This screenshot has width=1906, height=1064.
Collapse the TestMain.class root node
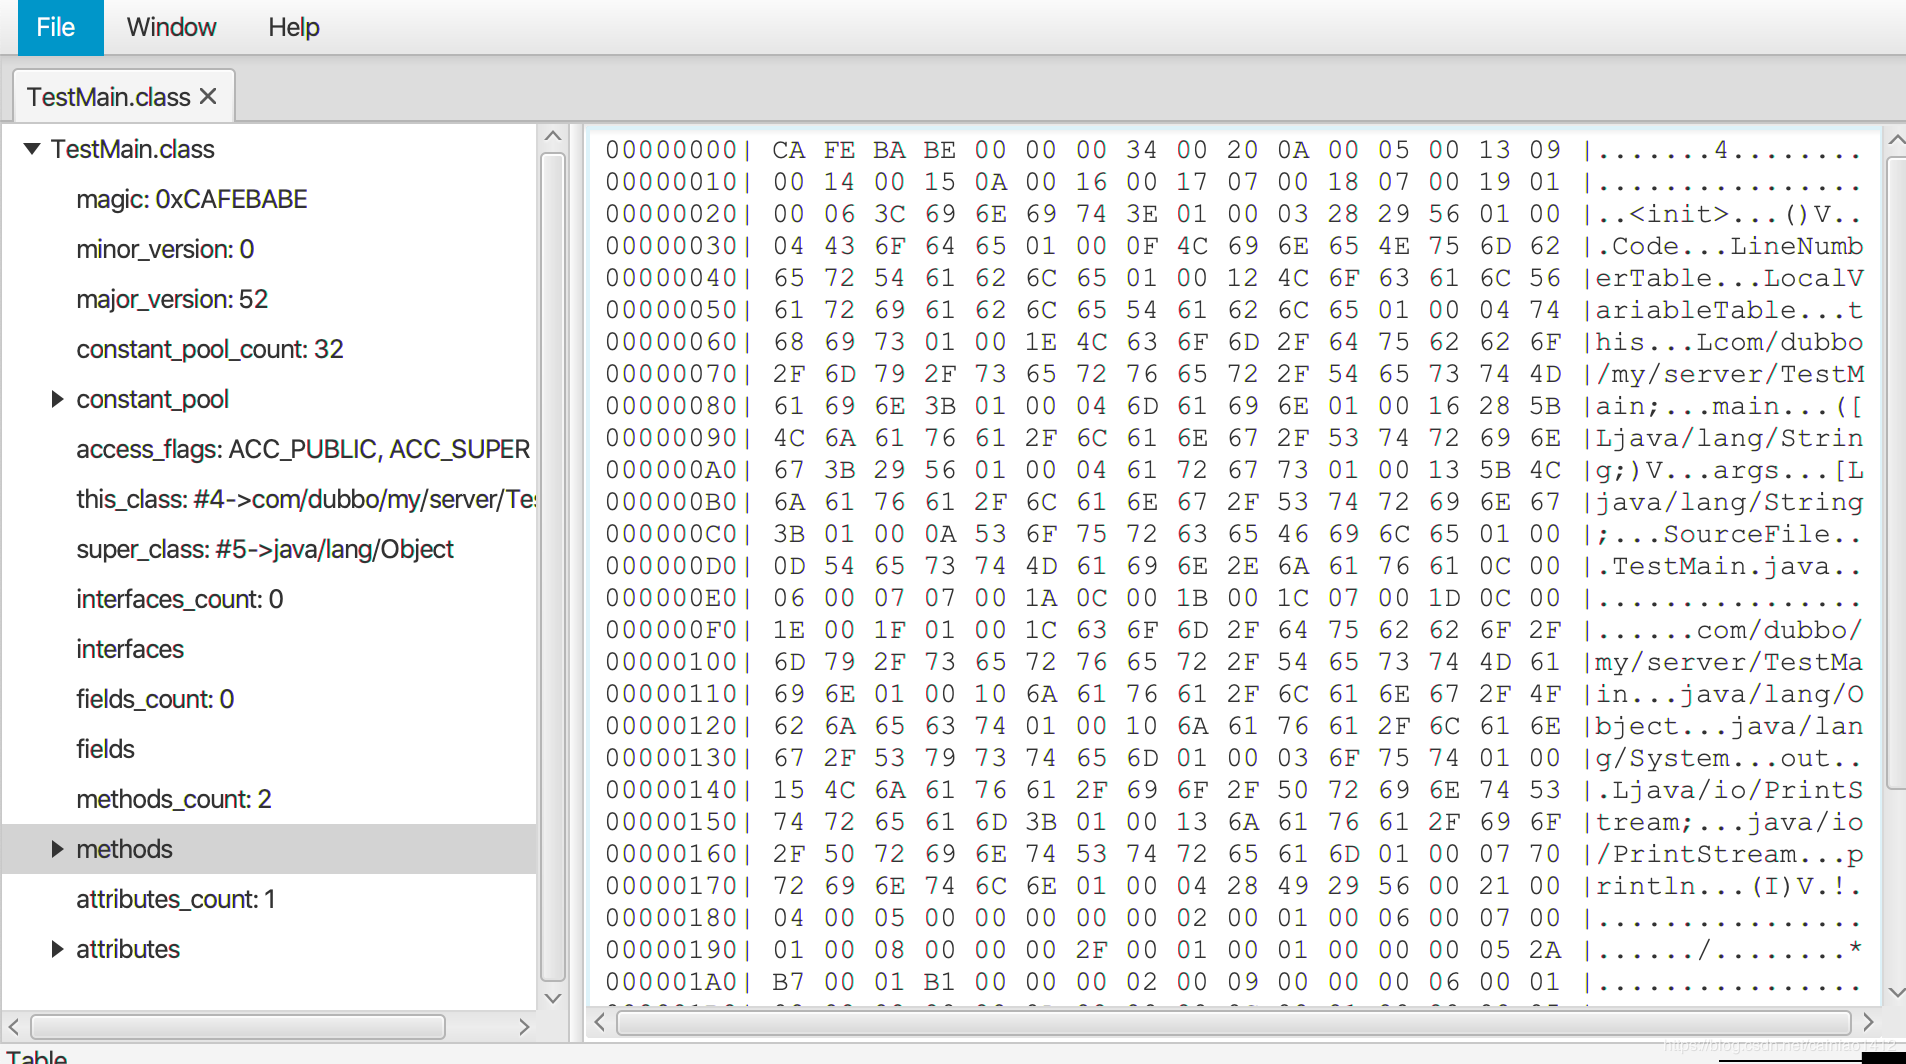point(32,149)
